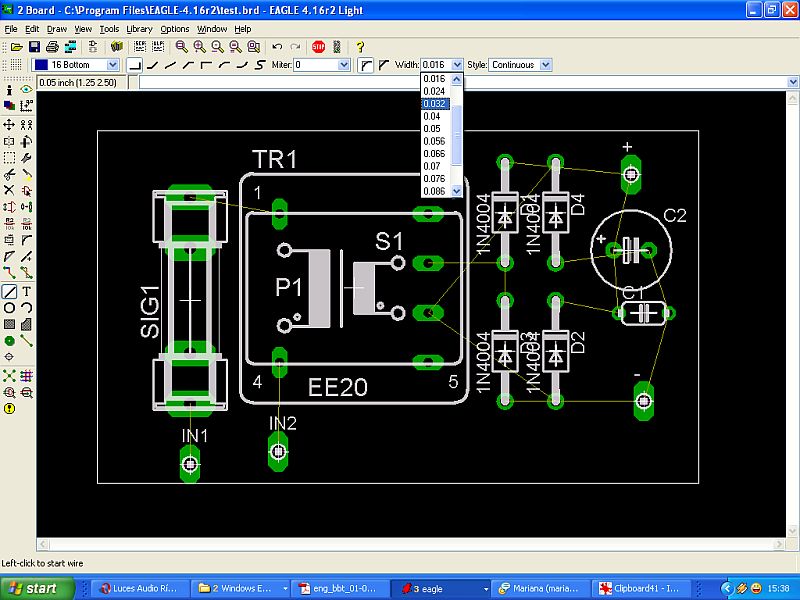The image size is (800, 600).
Task: Choose the 45-degree wire bend style
Action: [x=153, y=65]
